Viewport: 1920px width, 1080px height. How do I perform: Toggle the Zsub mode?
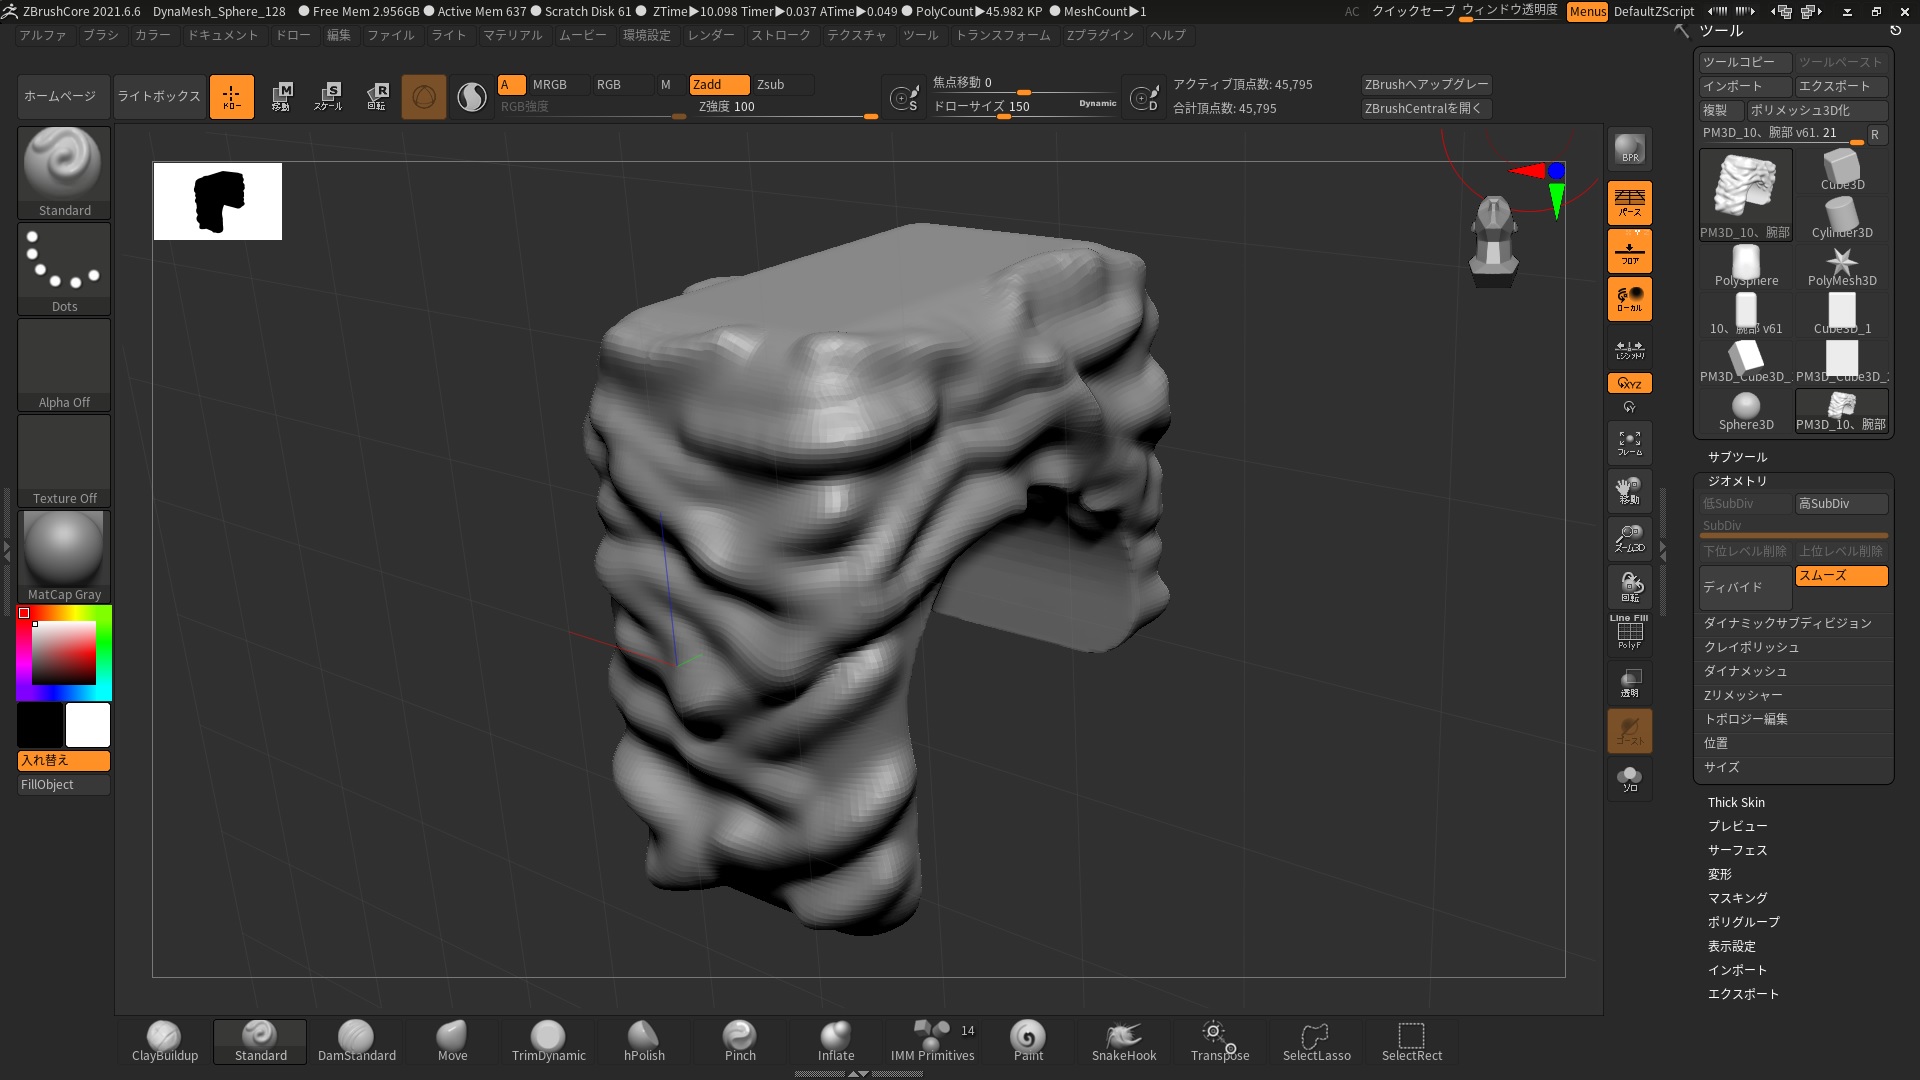(782, 85)
